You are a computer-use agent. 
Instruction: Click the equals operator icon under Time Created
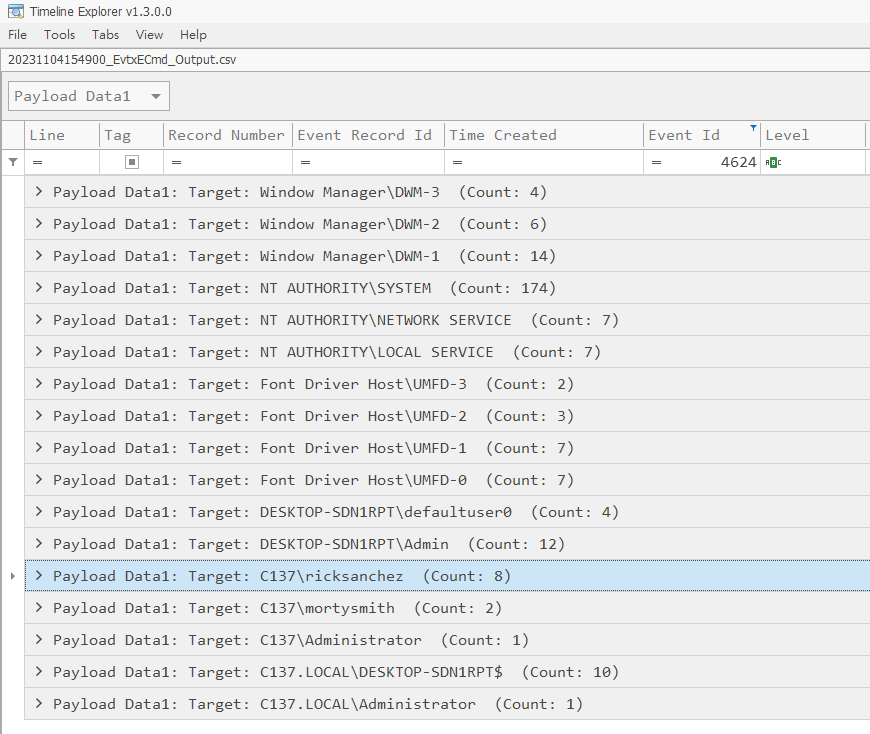[457, 163]
